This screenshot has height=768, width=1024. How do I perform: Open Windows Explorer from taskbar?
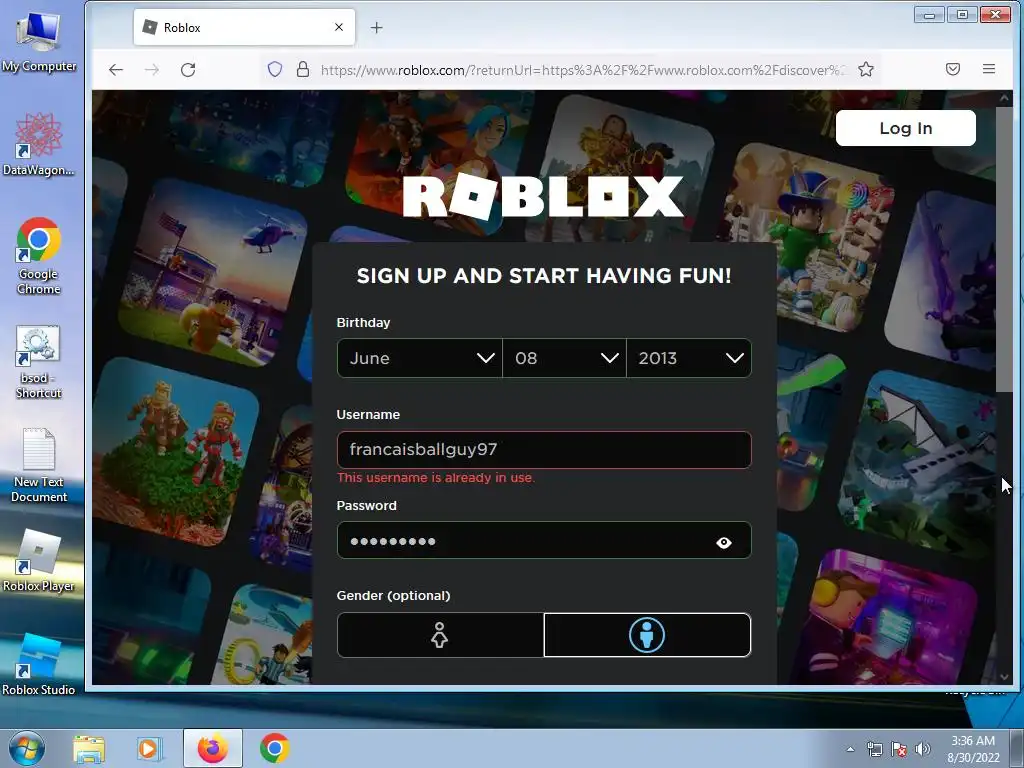click(x=88, y=748)
